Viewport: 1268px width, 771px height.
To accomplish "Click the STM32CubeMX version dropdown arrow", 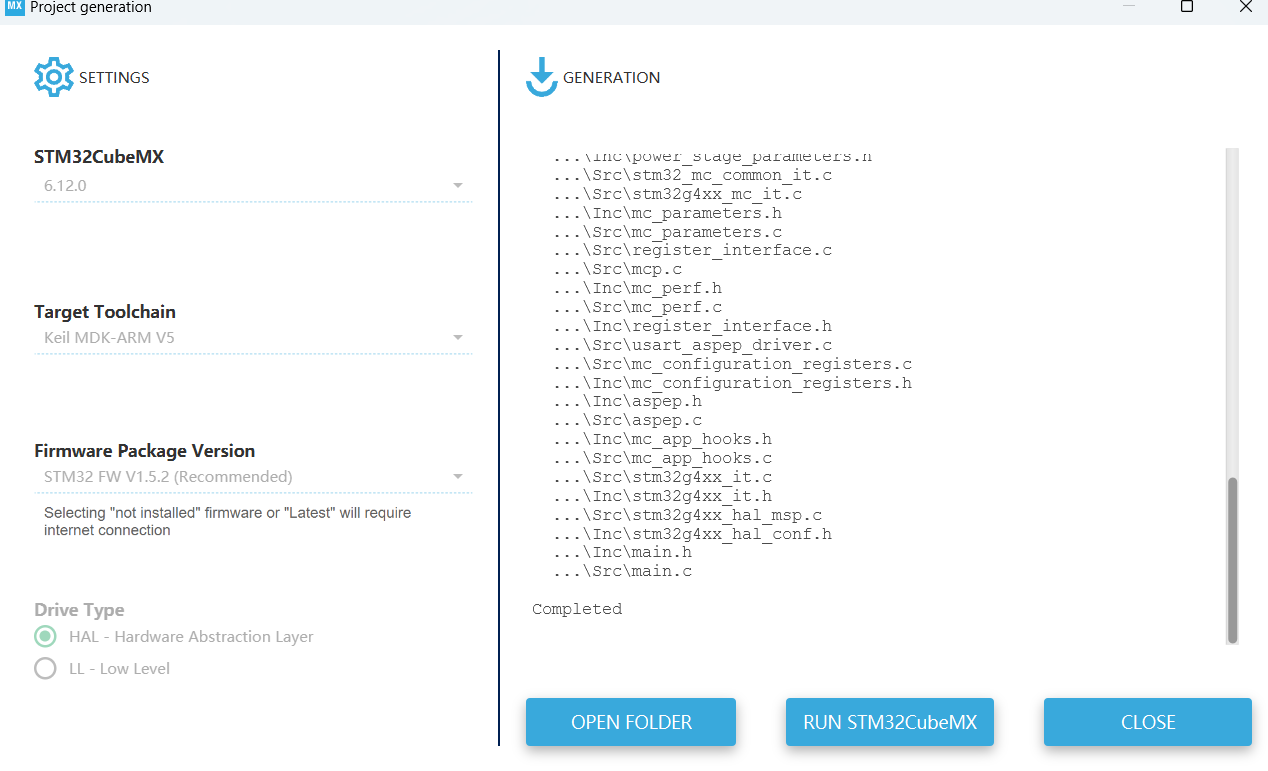I will coord(458,185).
